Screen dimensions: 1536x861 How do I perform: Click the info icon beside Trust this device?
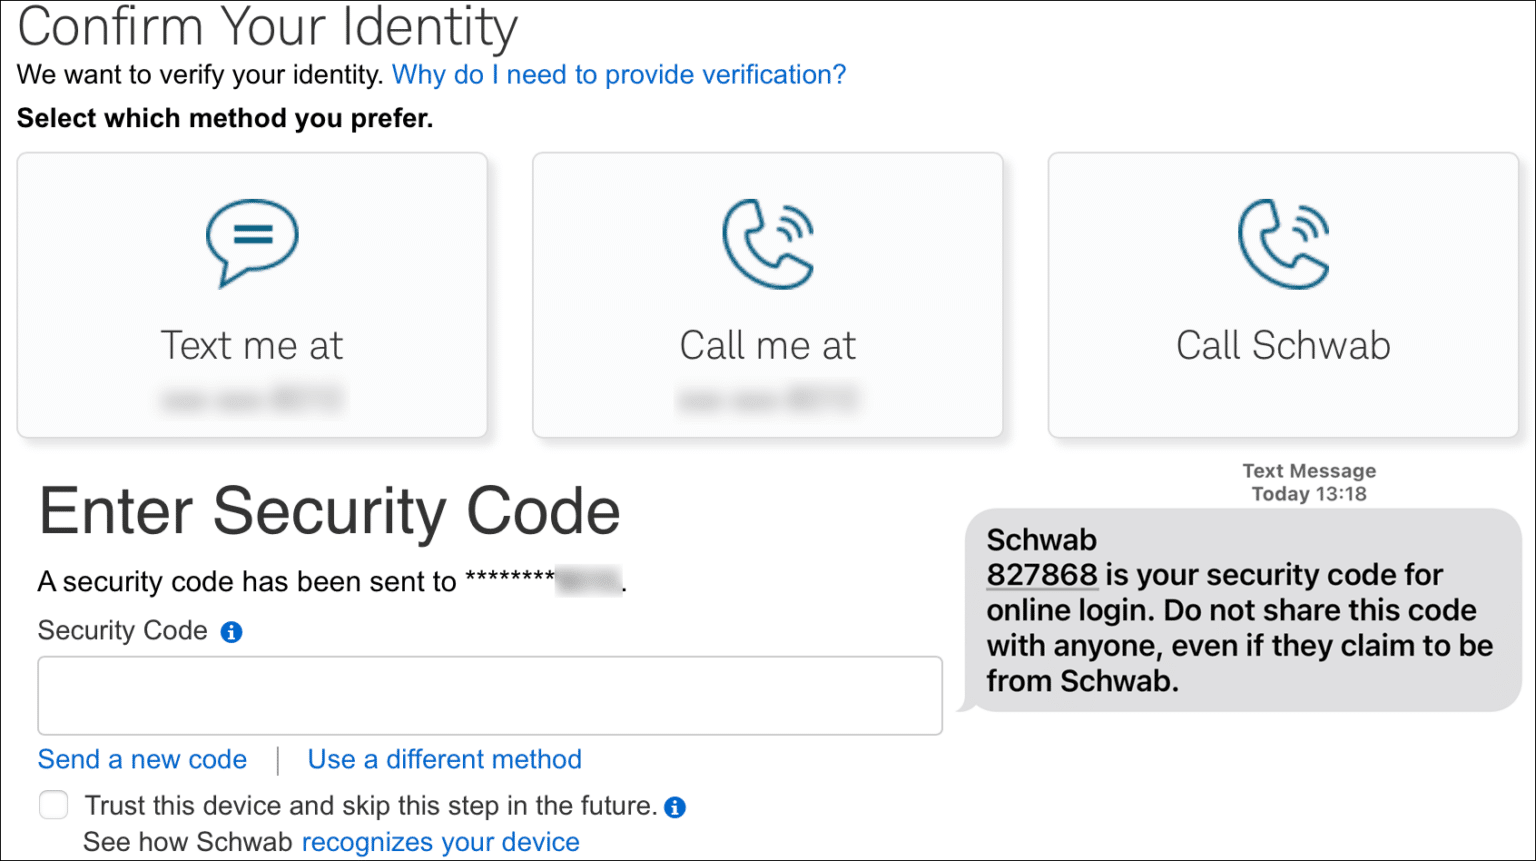click(x=675, y=807)
